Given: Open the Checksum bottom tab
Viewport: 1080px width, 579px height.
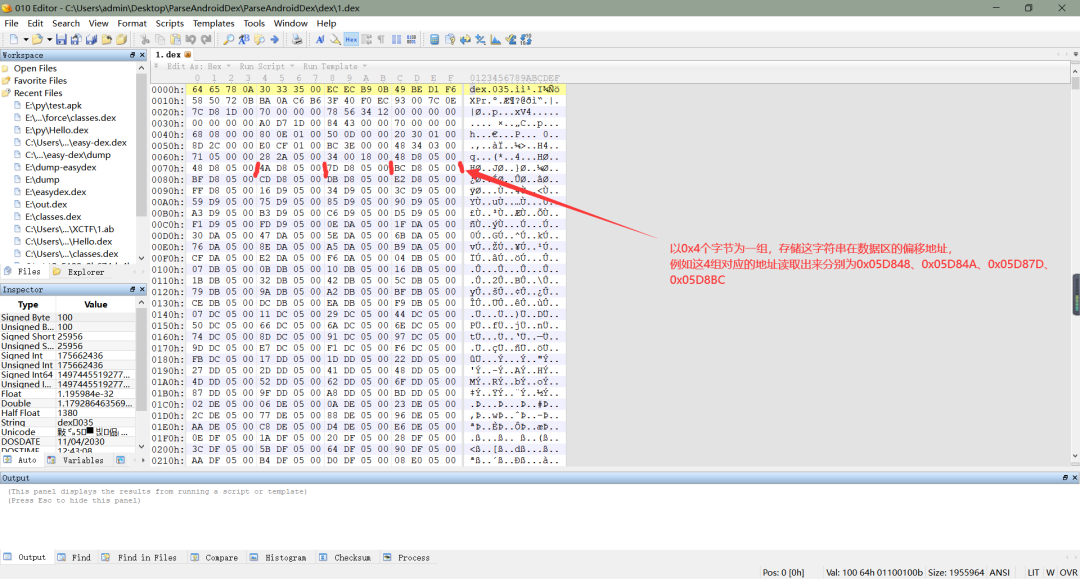Looking at the screenshot, I should coord(345,558).
